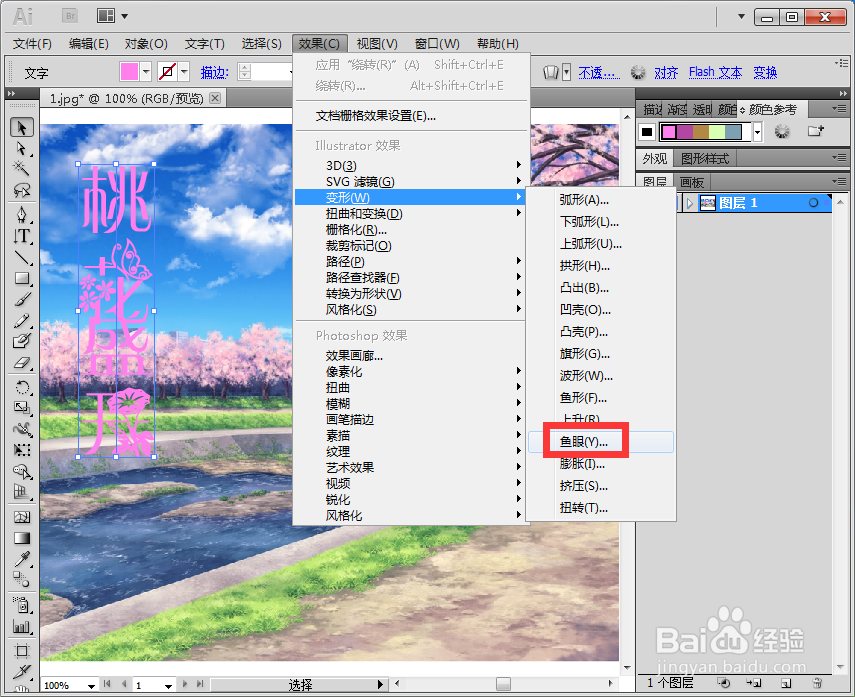Select the Free Transform tool
This screenshot has width=855, height=697.
tap(22, 450)
